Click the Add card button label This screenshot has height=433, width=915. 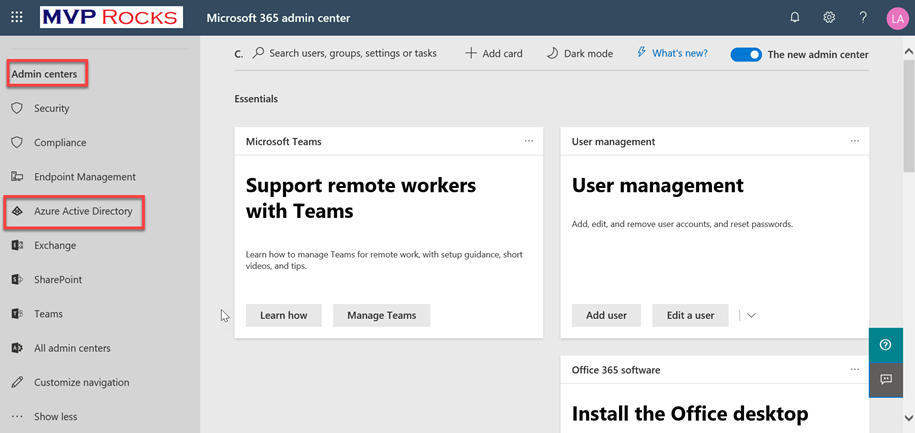coord(502,54)
